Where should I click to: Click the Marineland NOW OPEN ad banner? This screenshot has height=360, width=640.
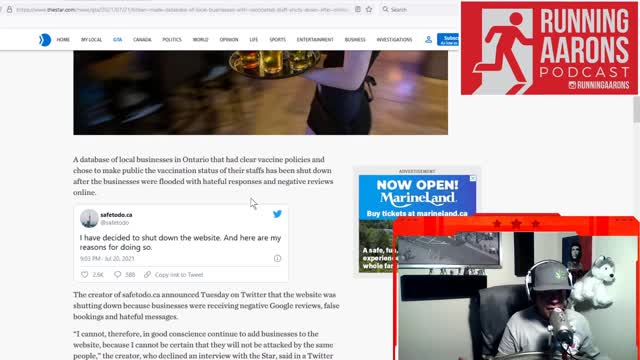[417, 197]
